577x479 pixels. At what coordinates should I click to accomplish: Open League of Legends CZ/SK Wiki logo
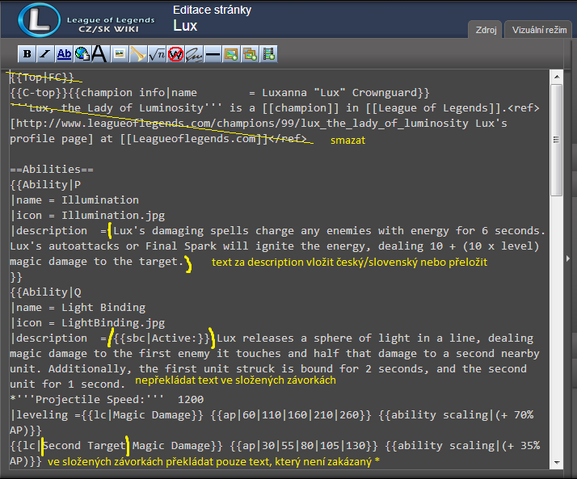(x=87, y=20)
